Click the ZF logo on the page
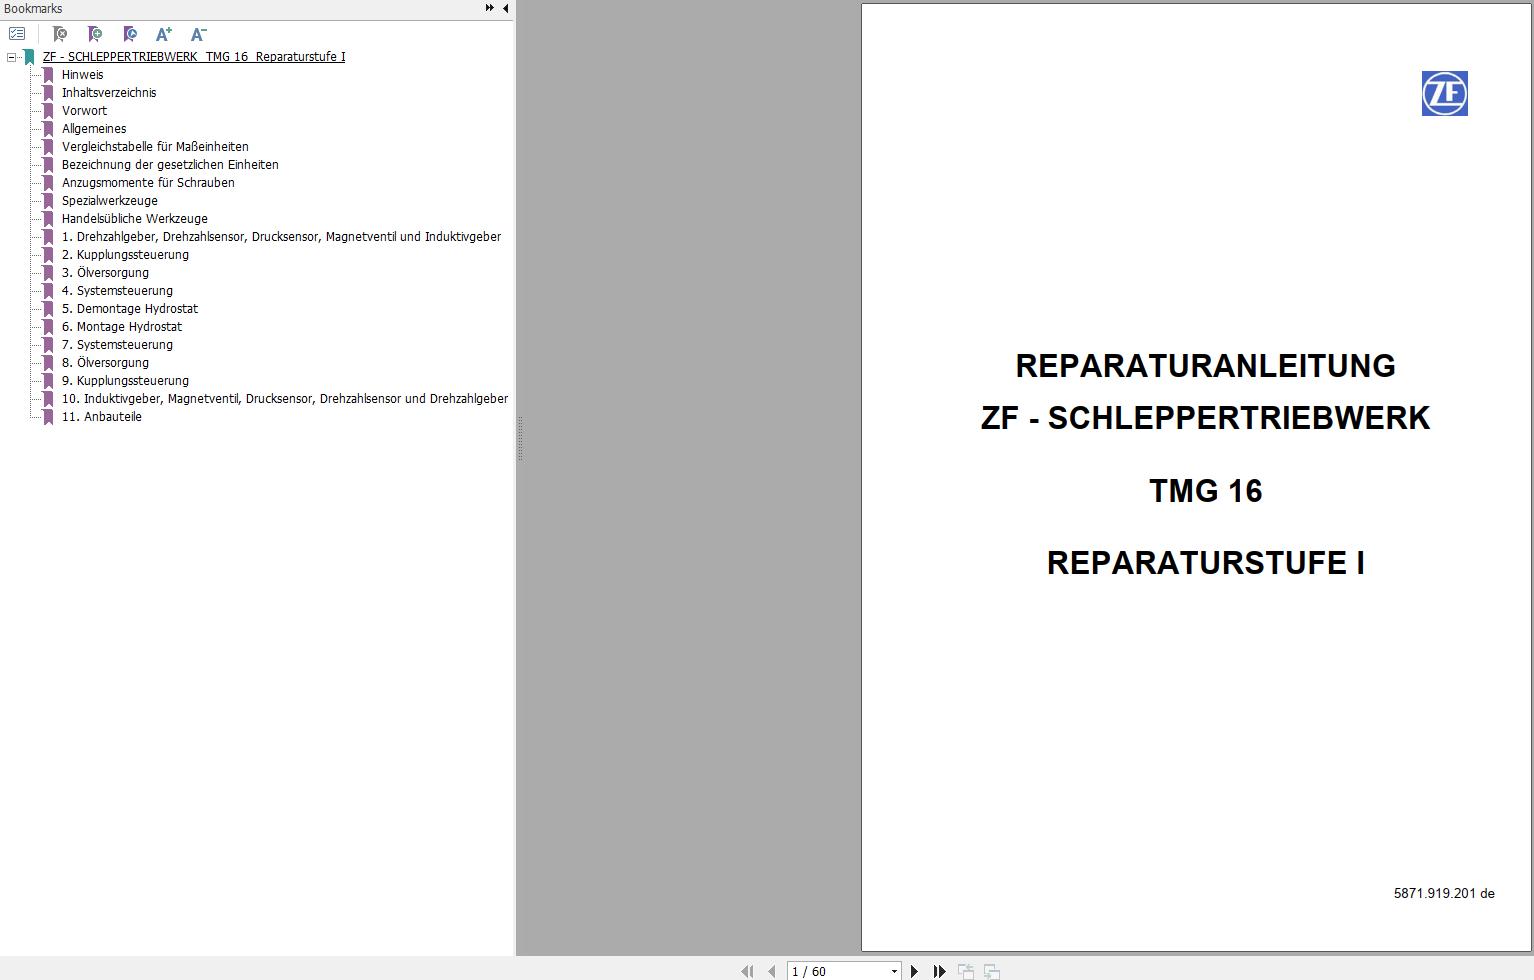This screenshot has height=980, width=1534. 1444,94
